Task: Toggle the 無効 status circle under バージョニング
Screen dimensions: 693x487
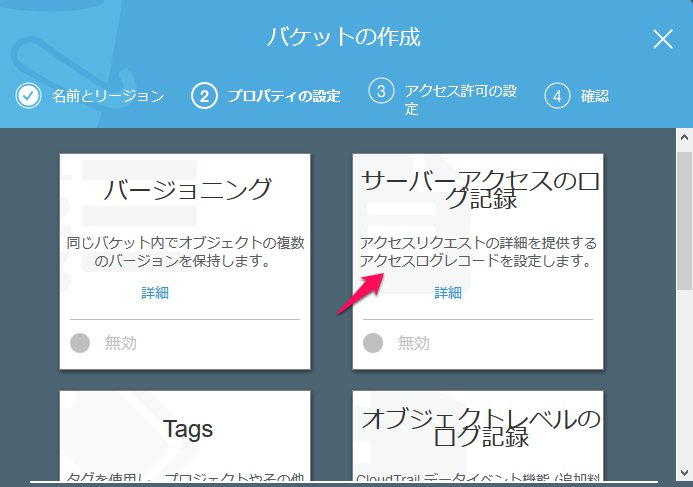Action: pyautogui.click(x=81, y=343)
